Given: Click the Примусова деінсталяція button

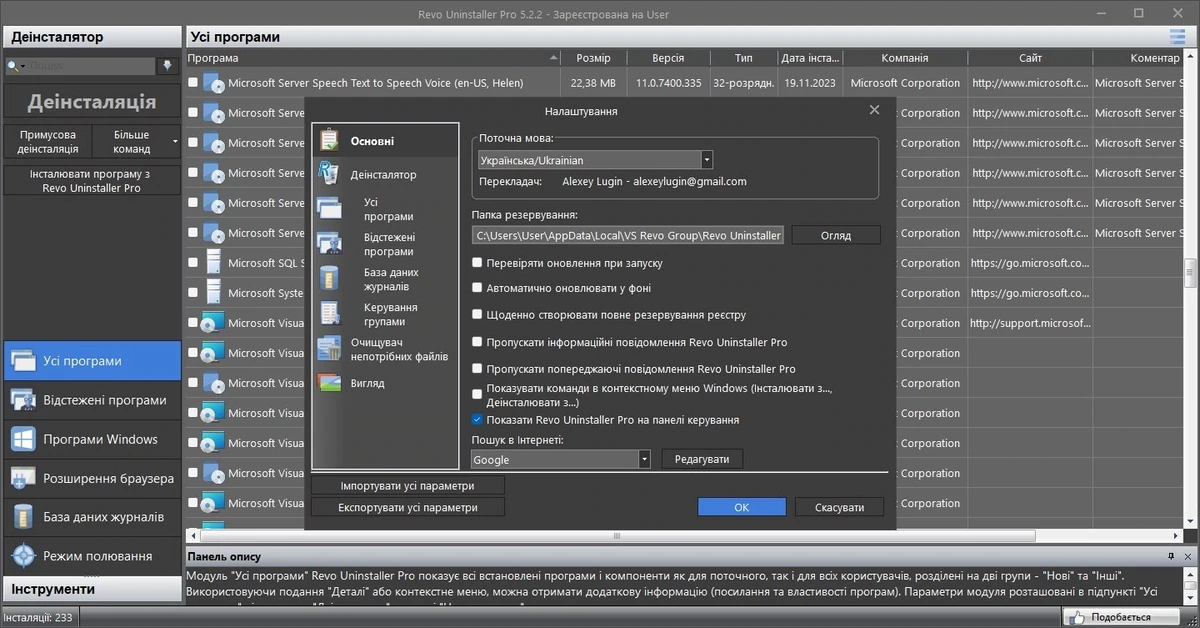Looking at the screenshot, I should point(48,142).
